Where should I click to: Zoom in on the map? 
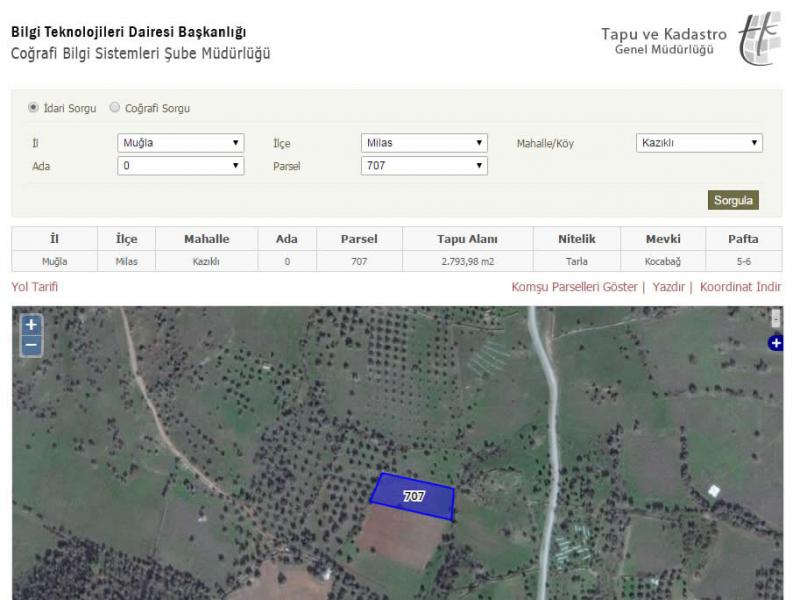tap(31, 325)
